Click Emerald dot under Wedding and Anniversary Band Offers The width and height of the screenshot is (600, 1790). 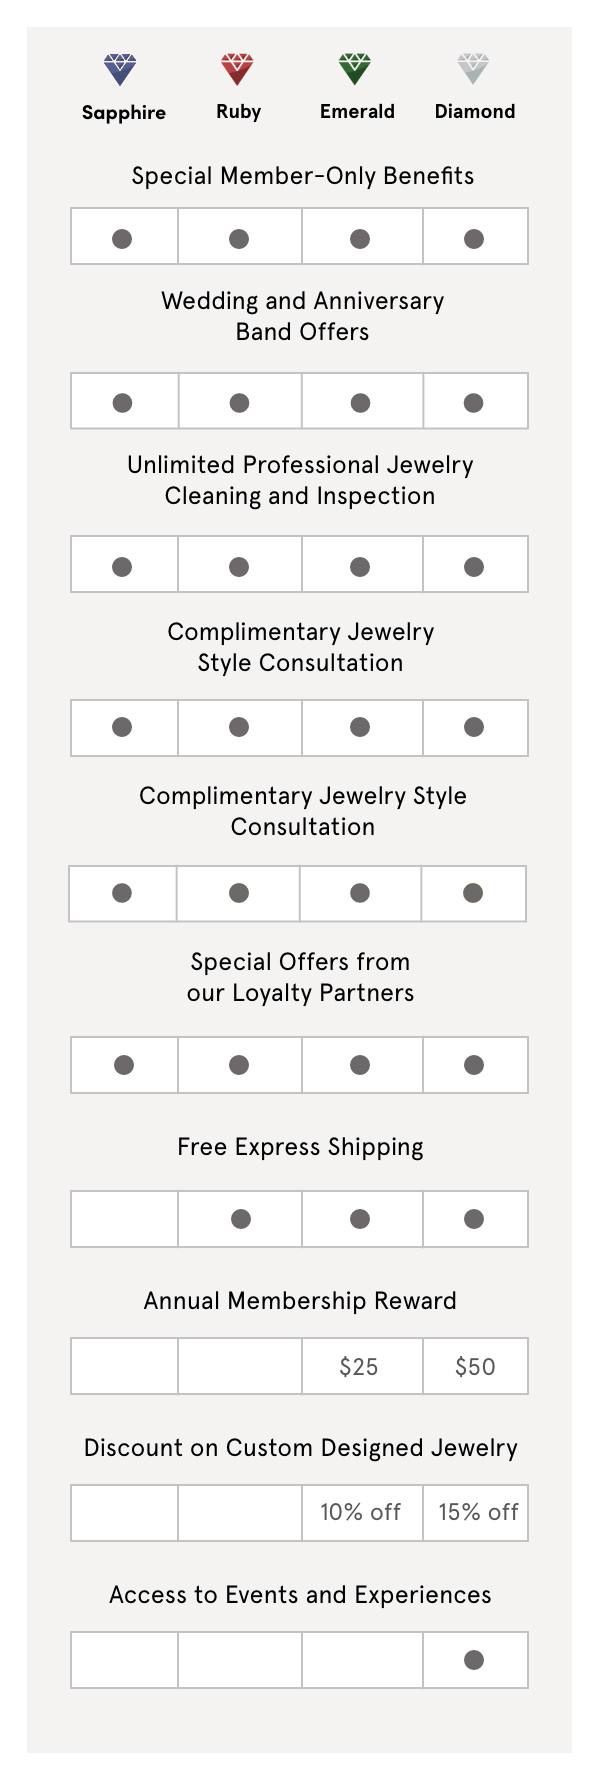(x=360, y=402)
